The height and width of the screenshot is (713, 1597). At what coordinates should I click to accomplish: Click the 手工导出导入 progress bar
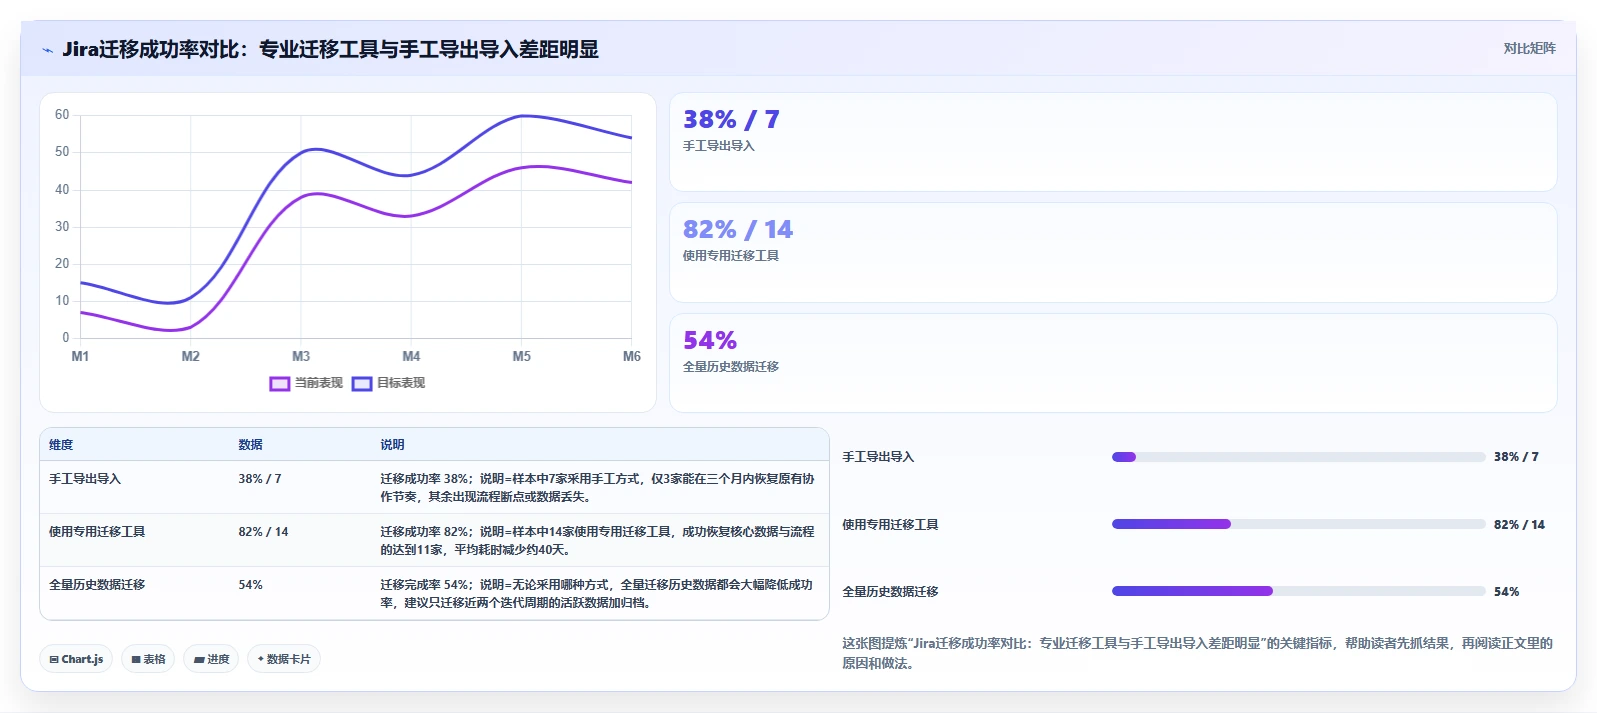coord(1298,457)
